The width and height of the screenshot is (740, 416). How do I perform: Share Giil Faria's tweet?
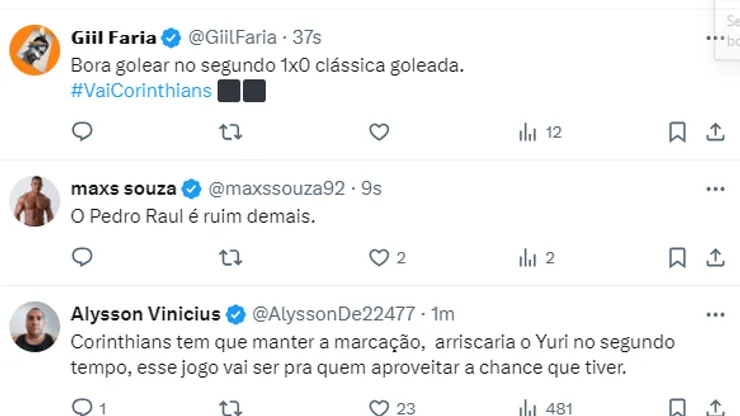pos(715,132)
